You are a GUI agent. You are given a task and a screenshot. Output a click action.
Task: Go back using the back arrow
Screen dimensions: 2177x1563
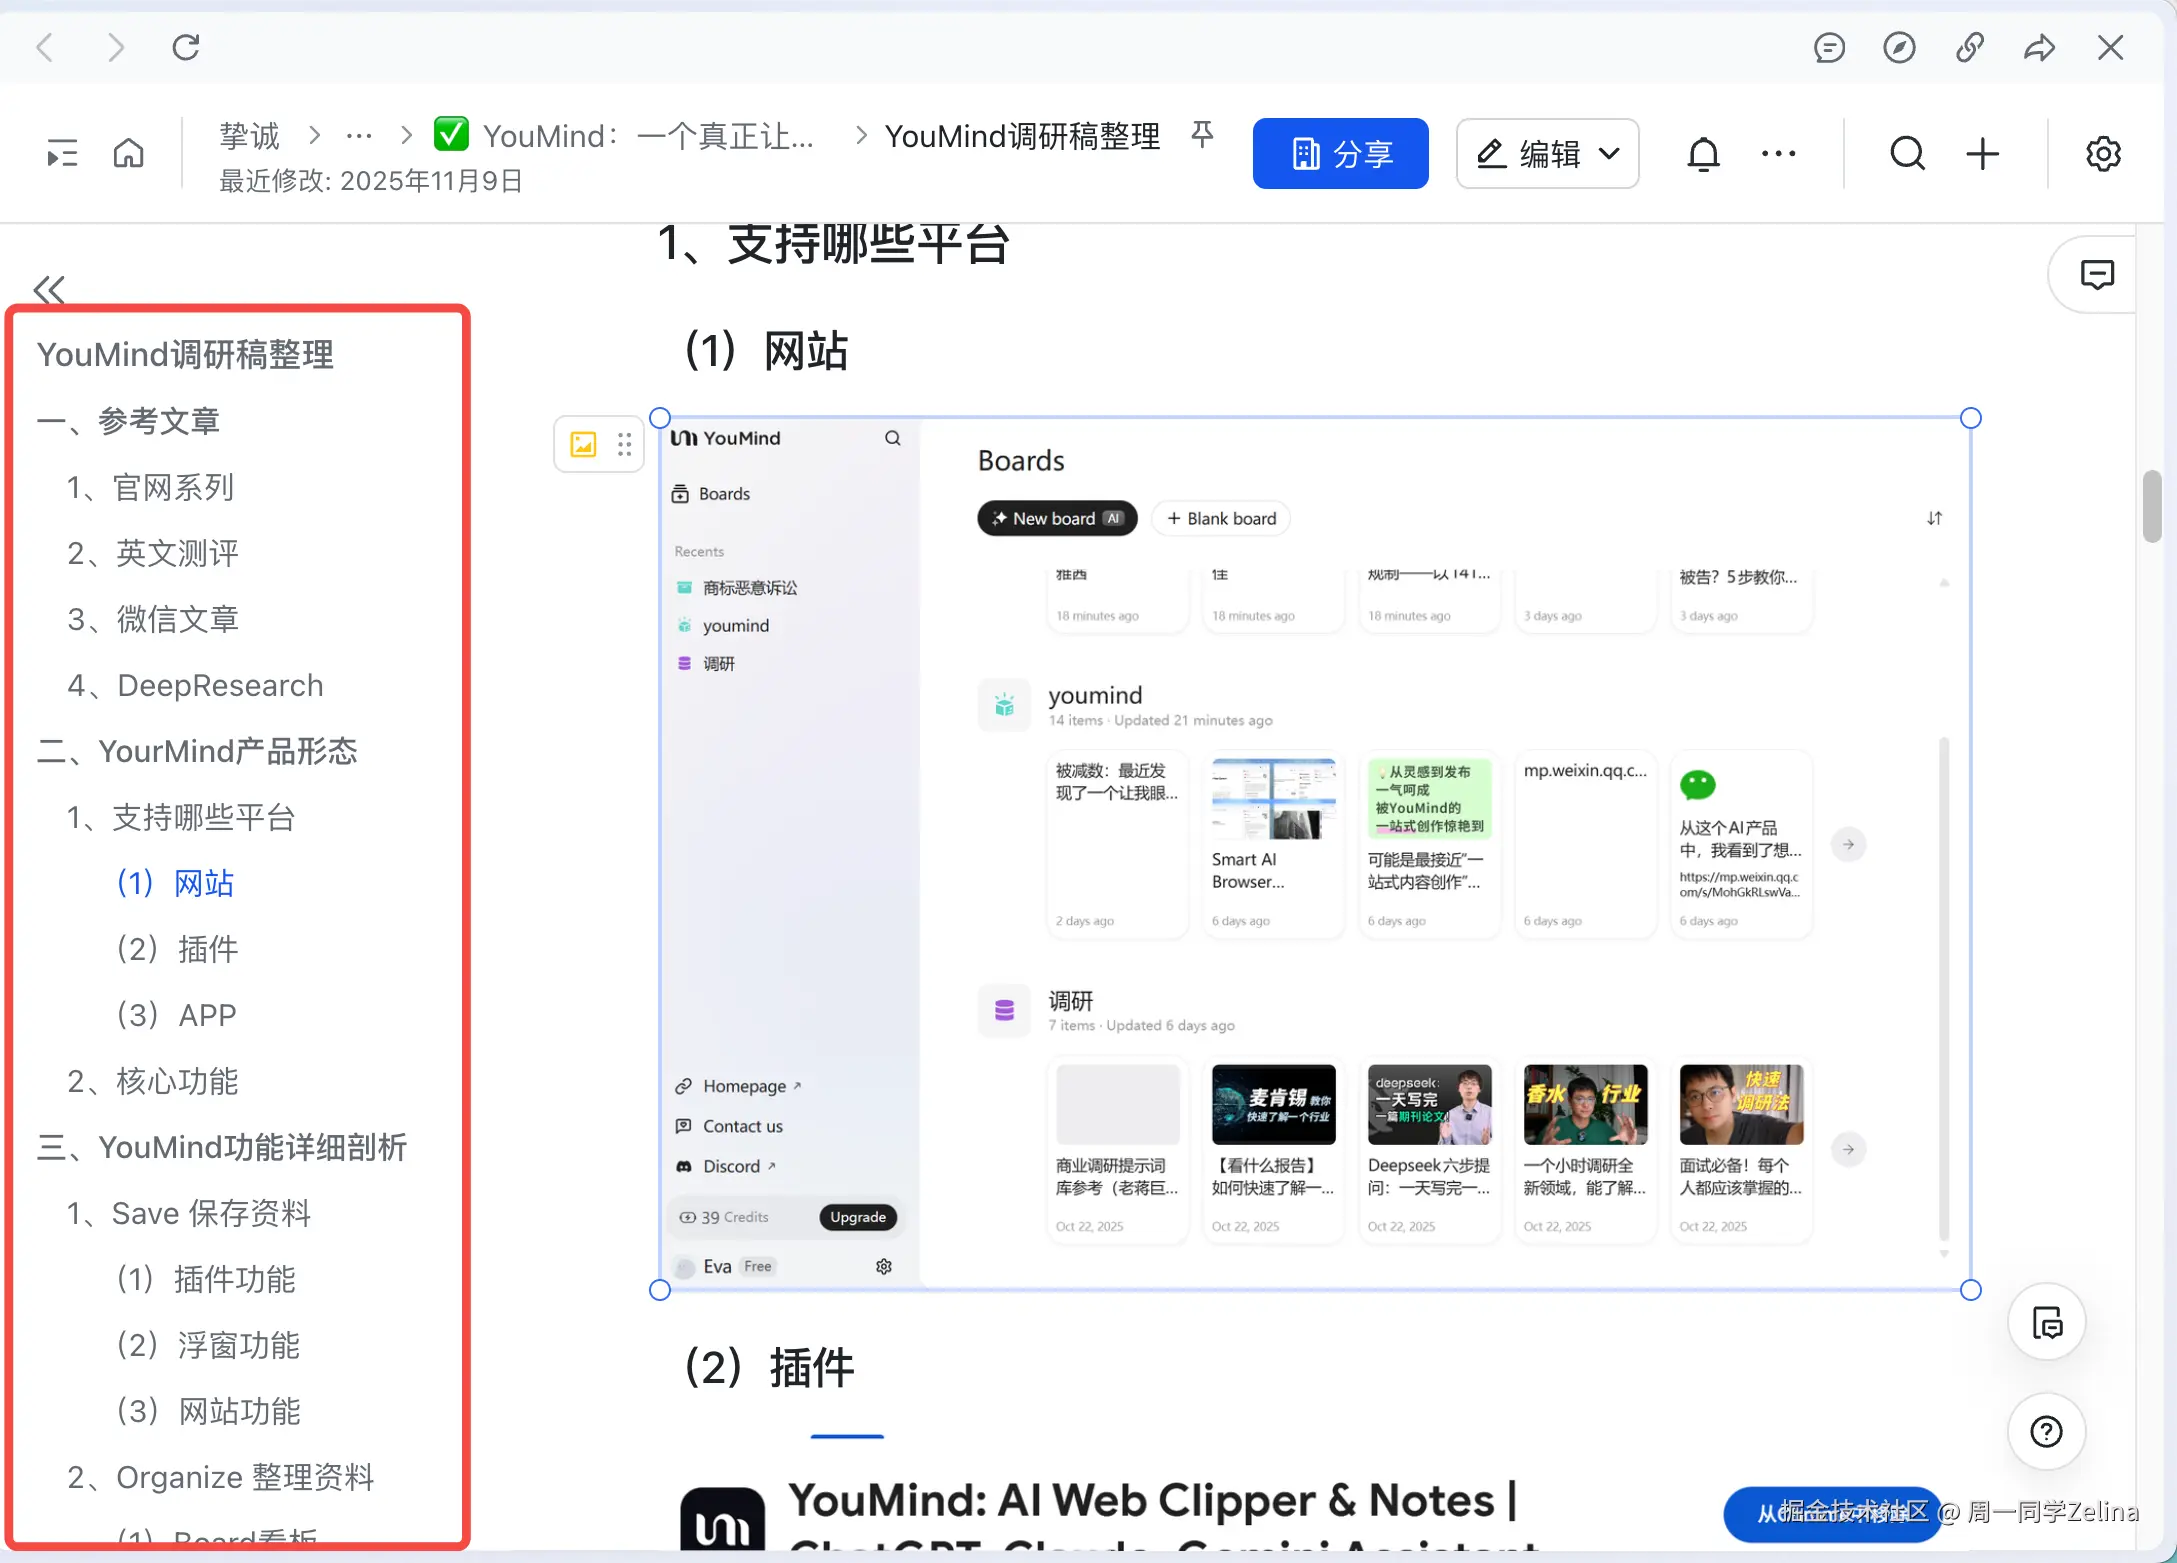pyautogui.click(x=45, y=47)
